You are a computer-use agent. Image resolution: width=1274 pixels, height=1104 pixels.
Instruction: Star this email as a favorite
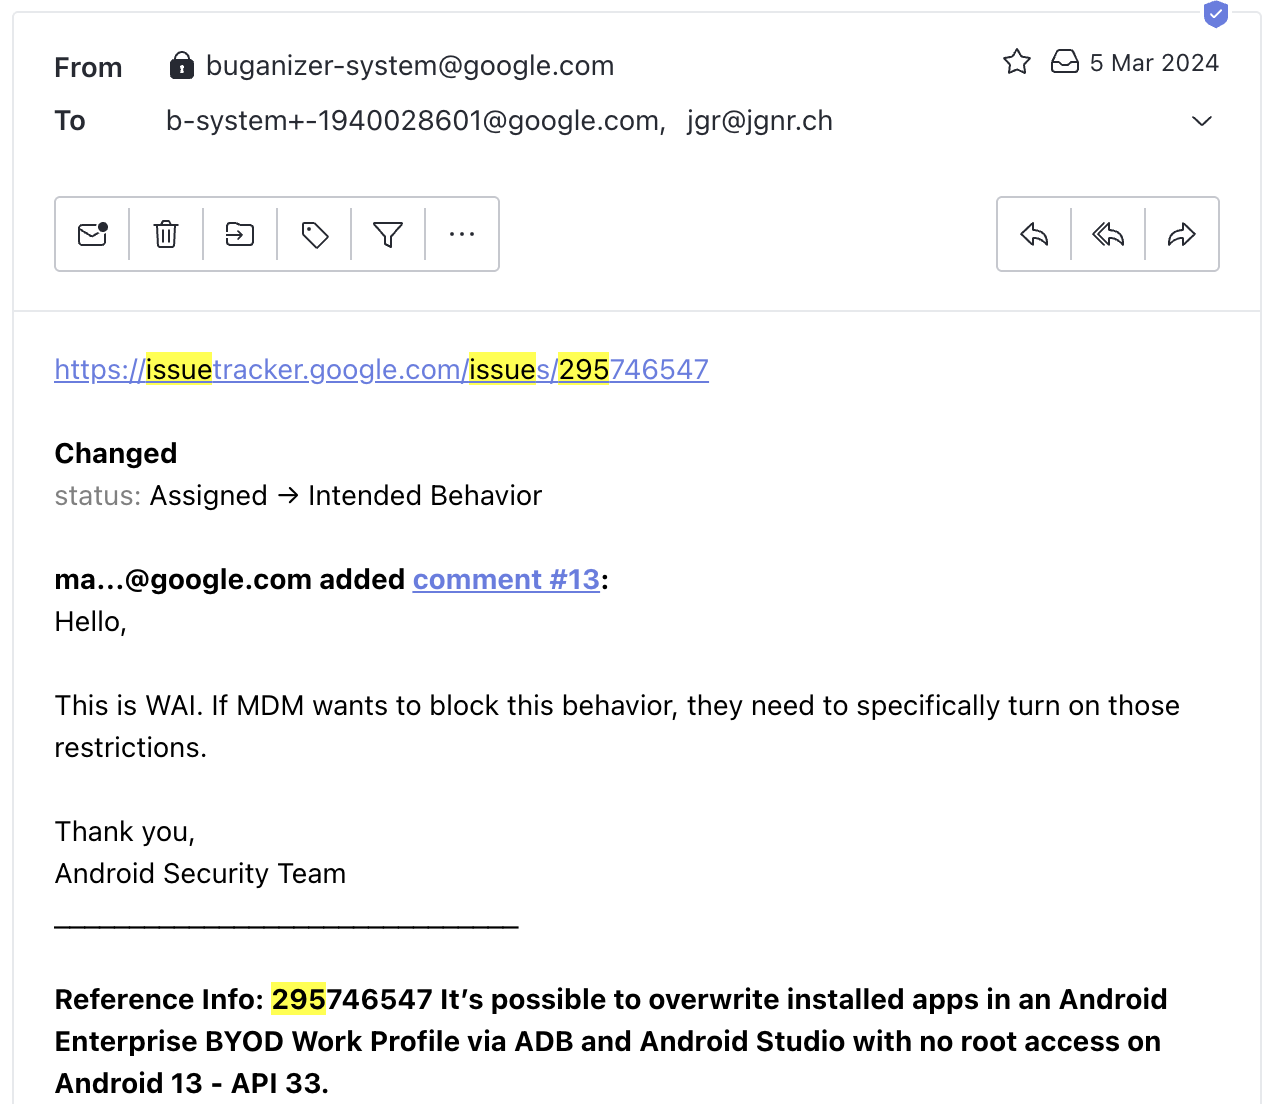tap(1016, 61)
